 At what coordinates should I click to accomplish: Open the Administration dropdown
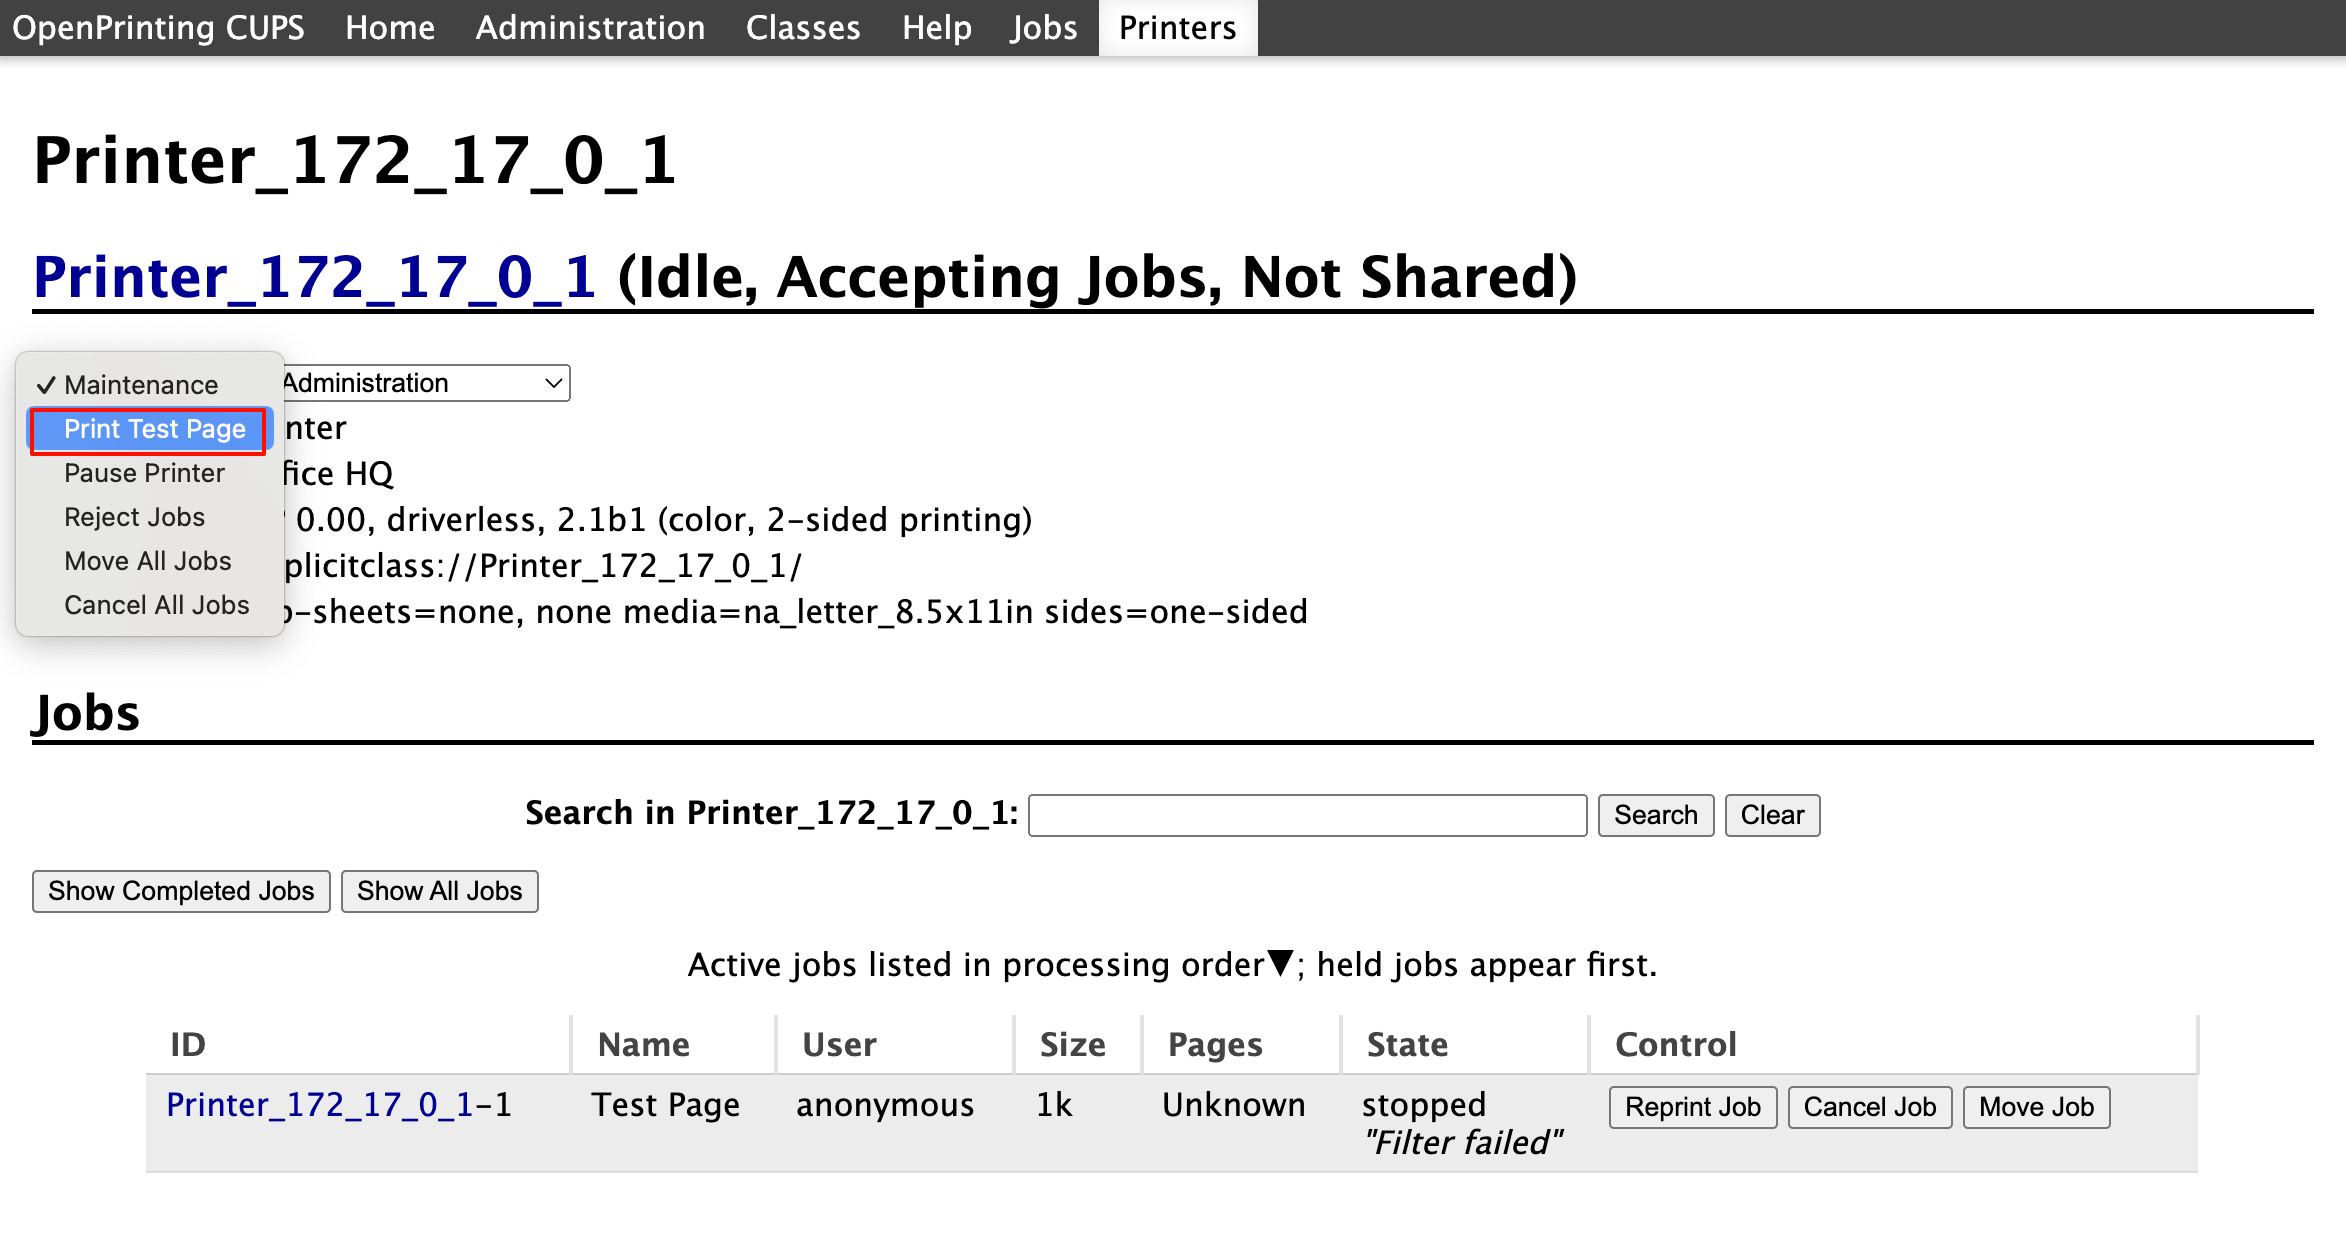420,384
